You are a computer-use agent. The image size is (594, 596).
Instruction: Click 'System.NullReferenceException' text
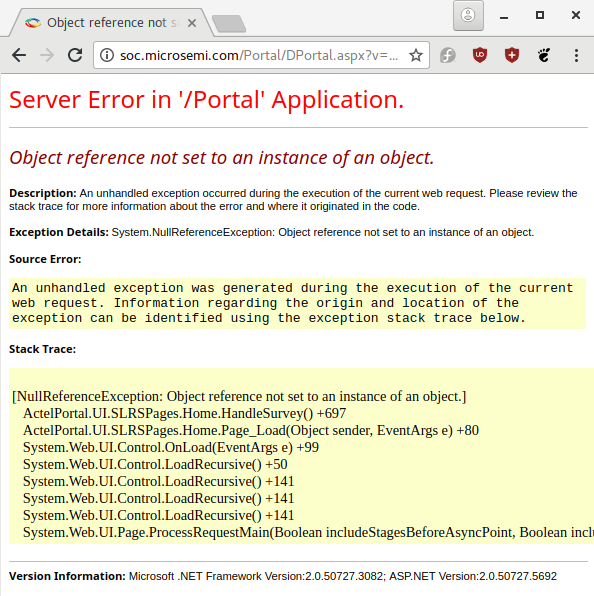coord(193,232)
